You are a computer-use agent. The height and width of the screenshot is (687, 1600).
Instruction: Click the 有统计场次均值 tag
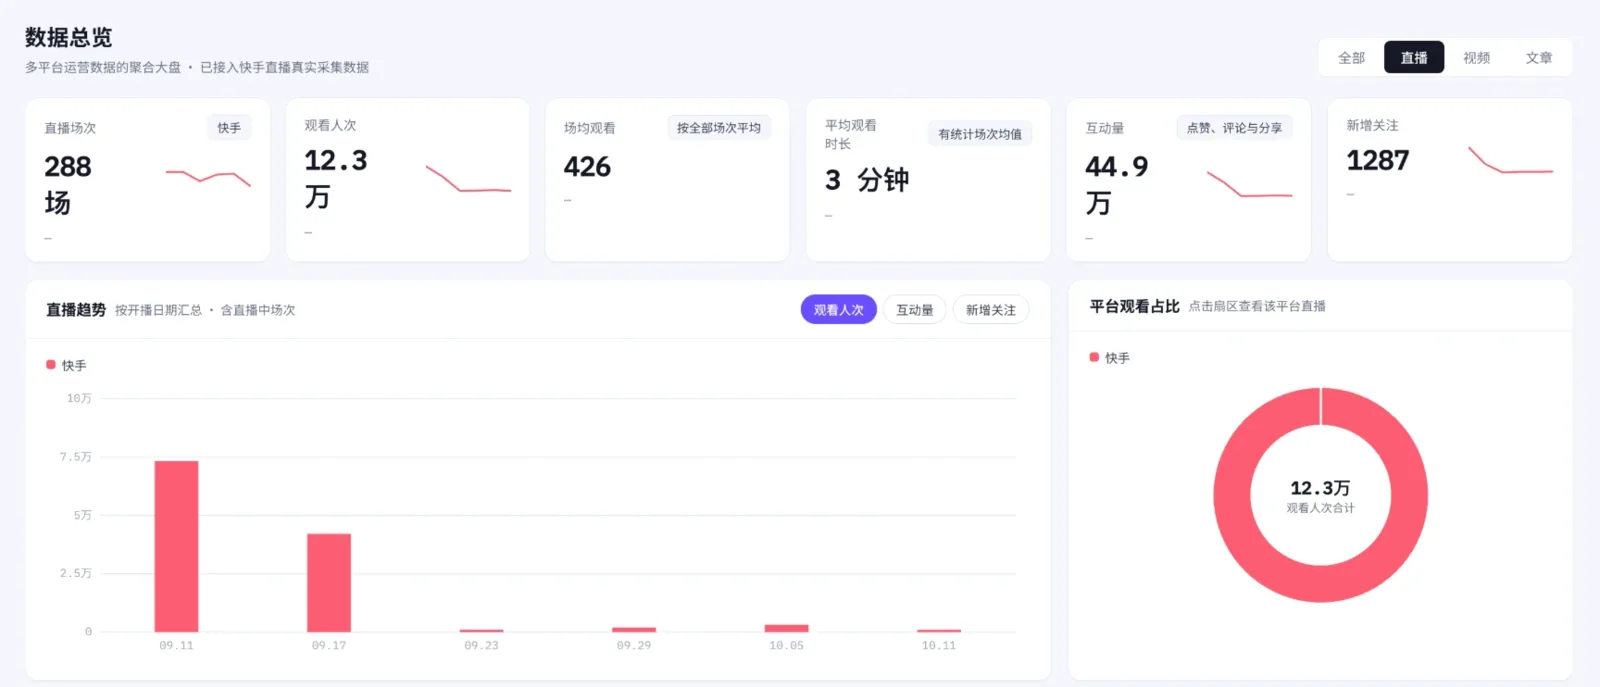coord(980,134)
